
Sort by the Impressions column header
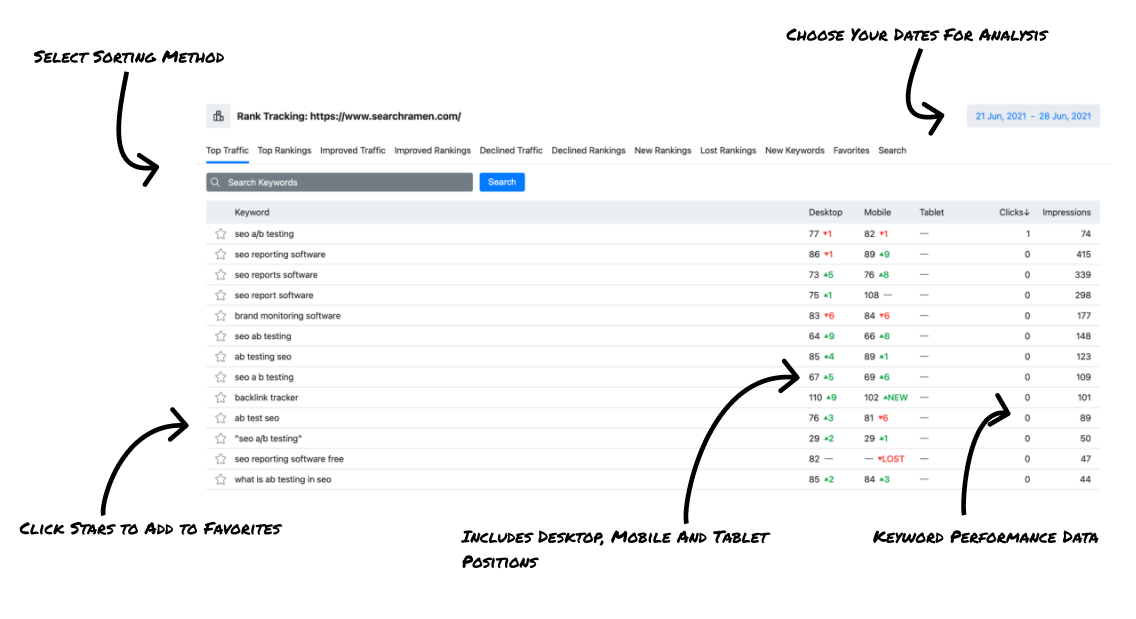coord(1066,212)
